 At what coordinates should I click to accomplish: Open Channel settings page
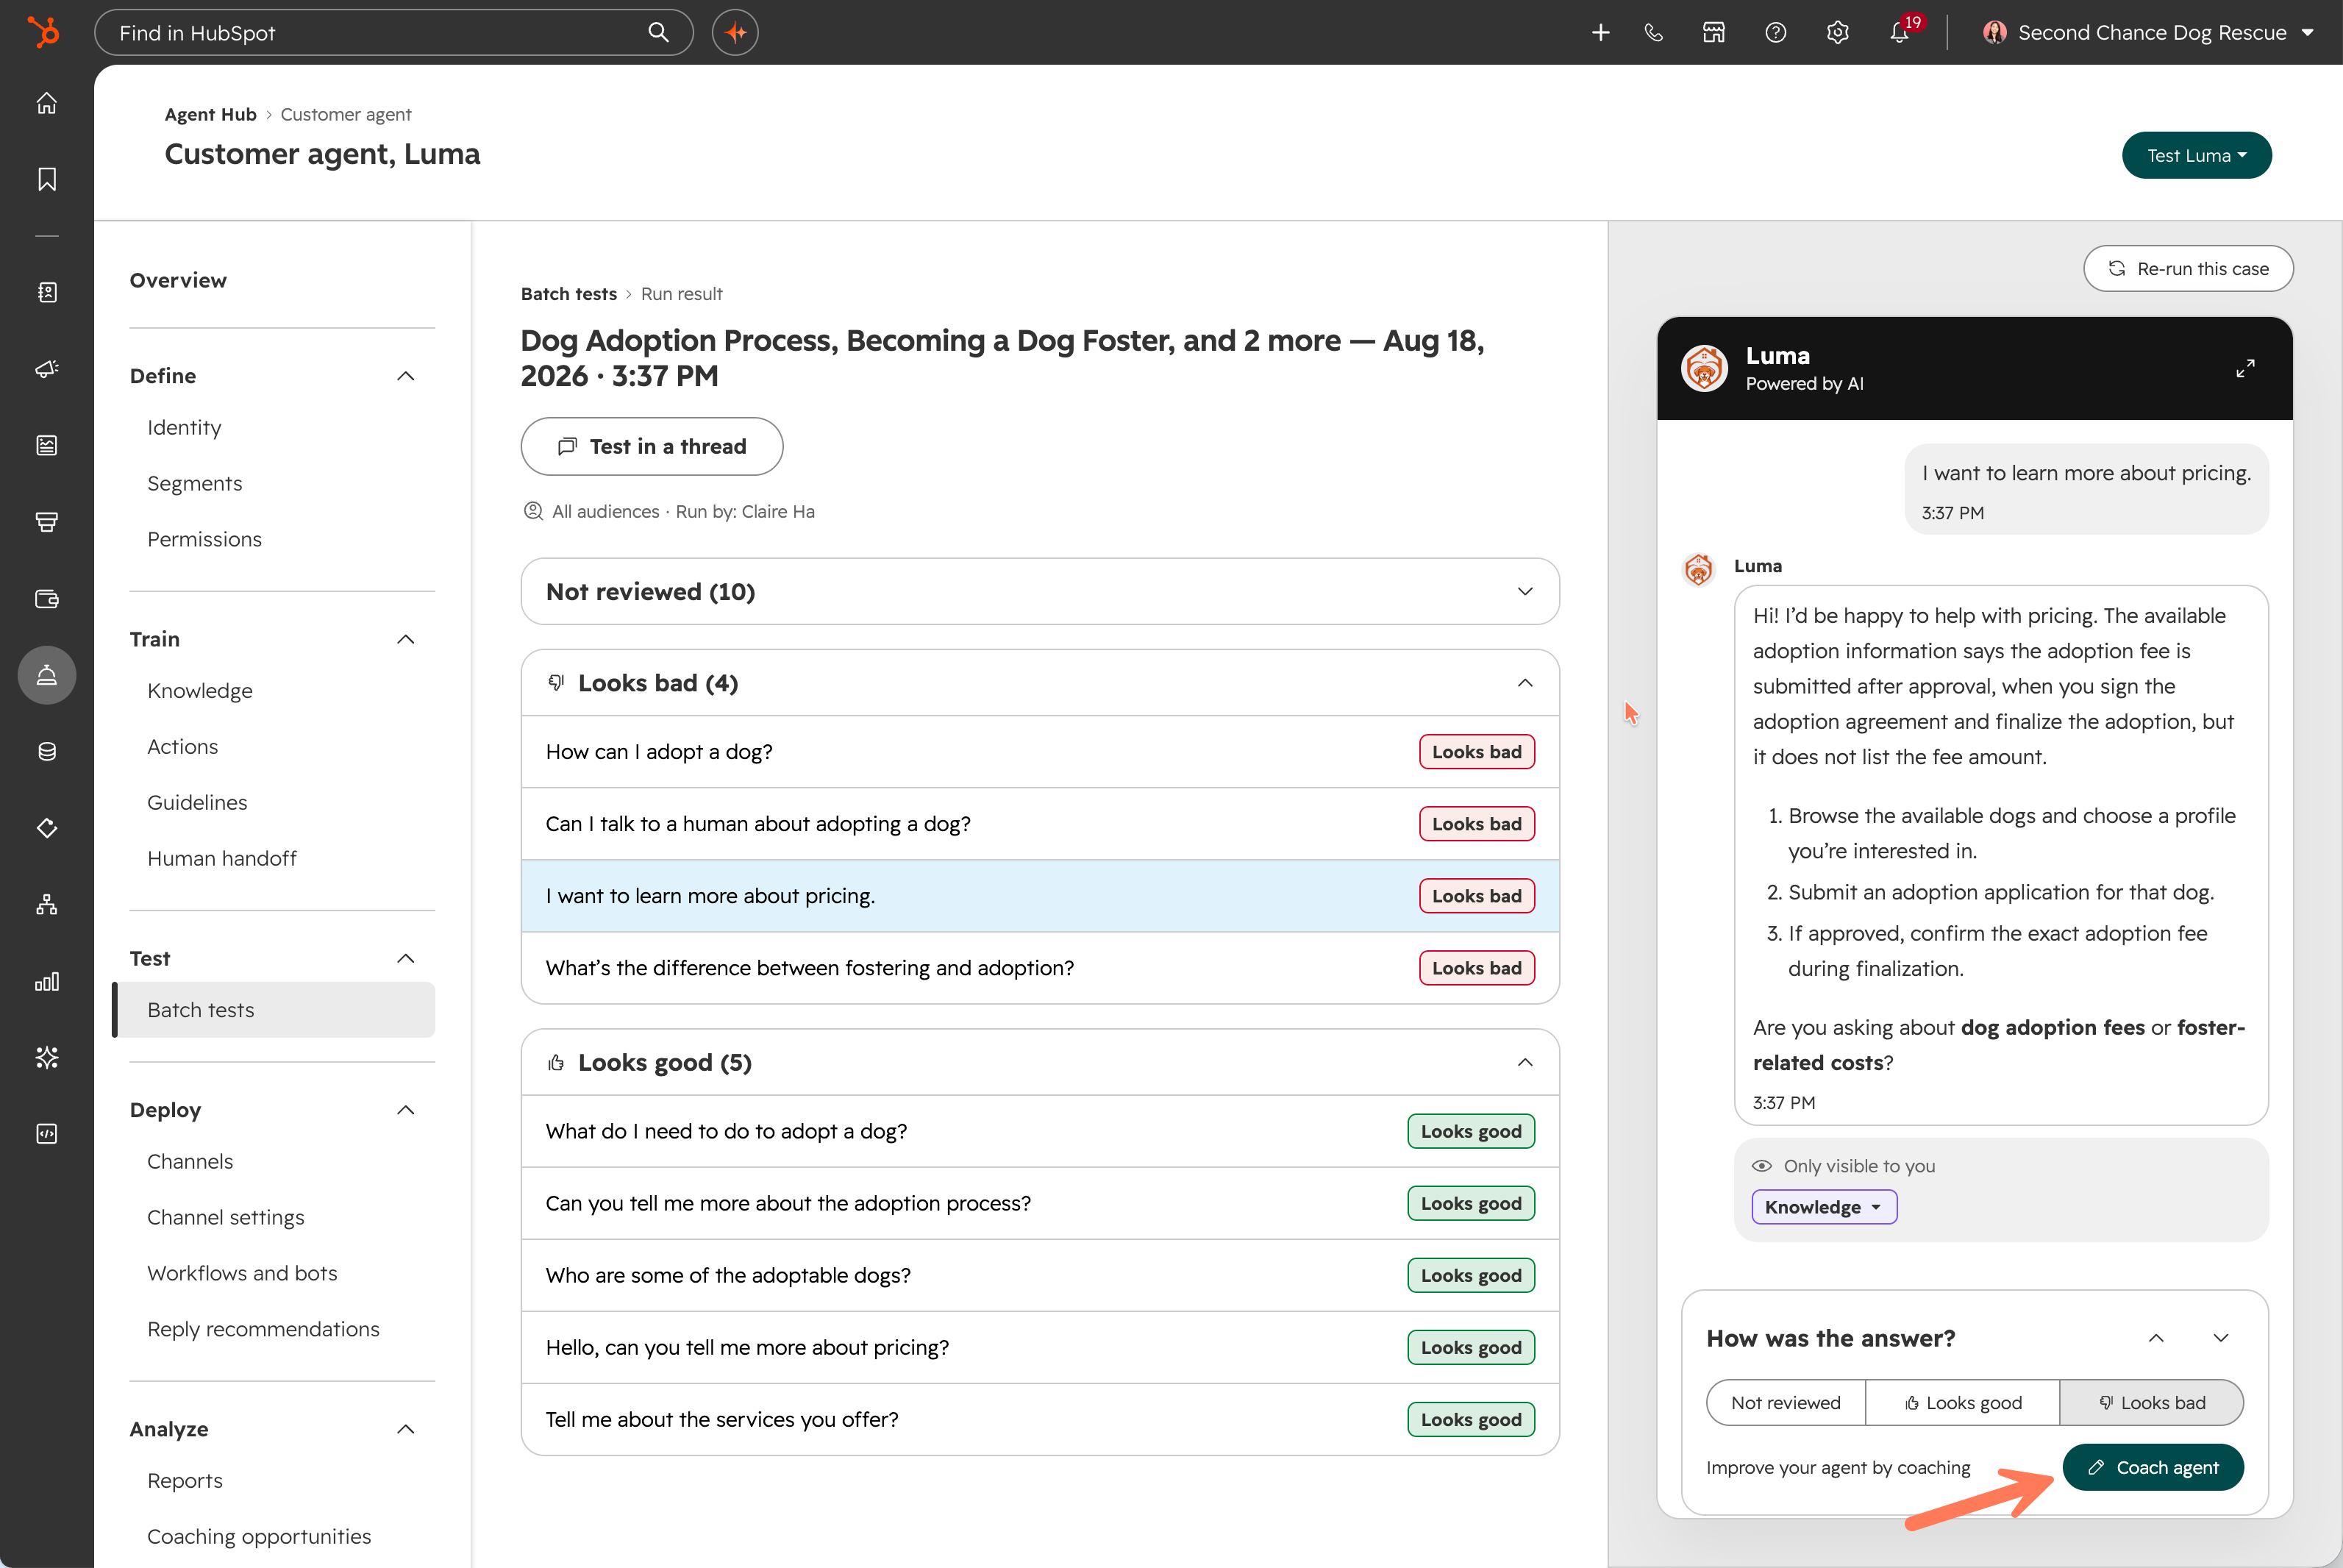click(x=226, y=1217)
